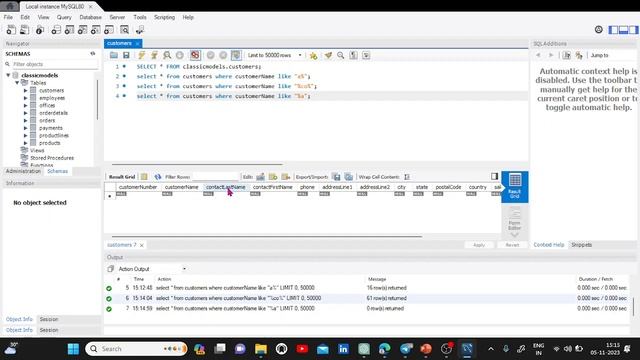Screen dimensions: 640x360
Task: Toggle invisible characters display
Action: tap(353, 55)
